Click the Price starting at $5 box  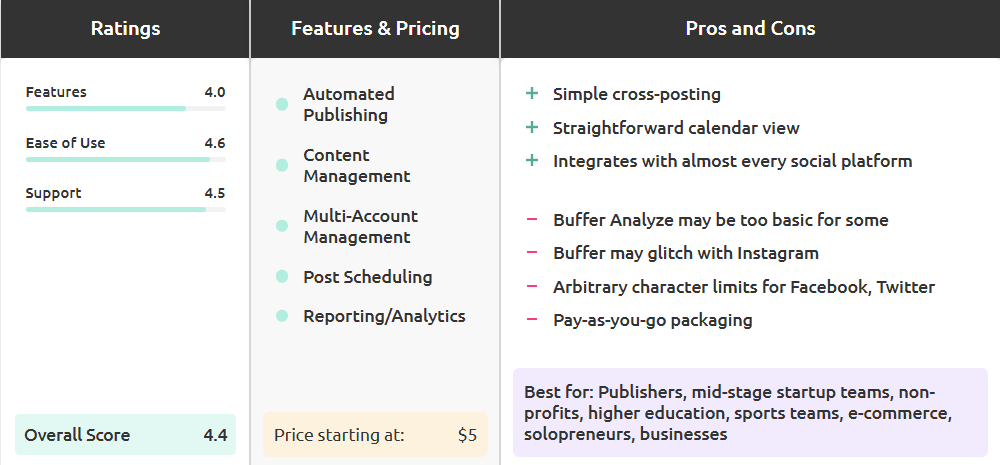point(375,435)
